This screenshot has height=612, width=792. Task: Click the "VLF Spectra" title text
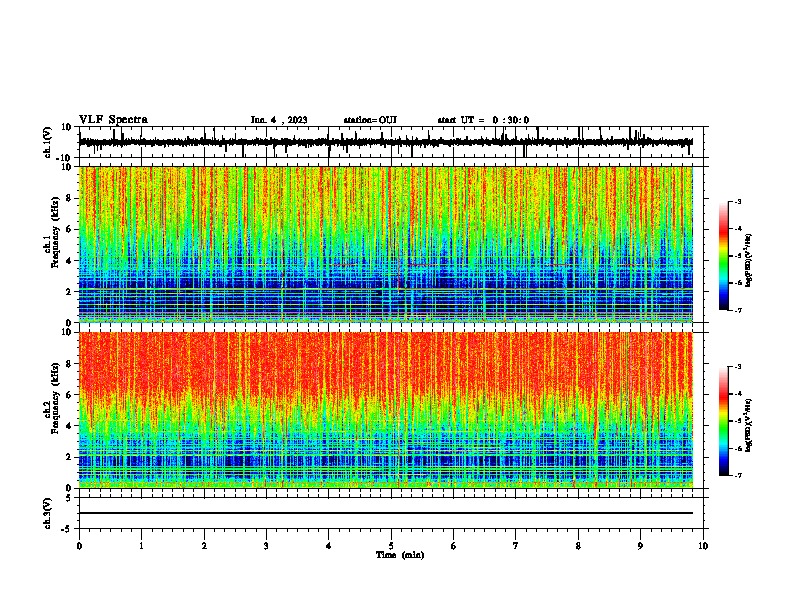pyautogui.click(x=113, y=120)
